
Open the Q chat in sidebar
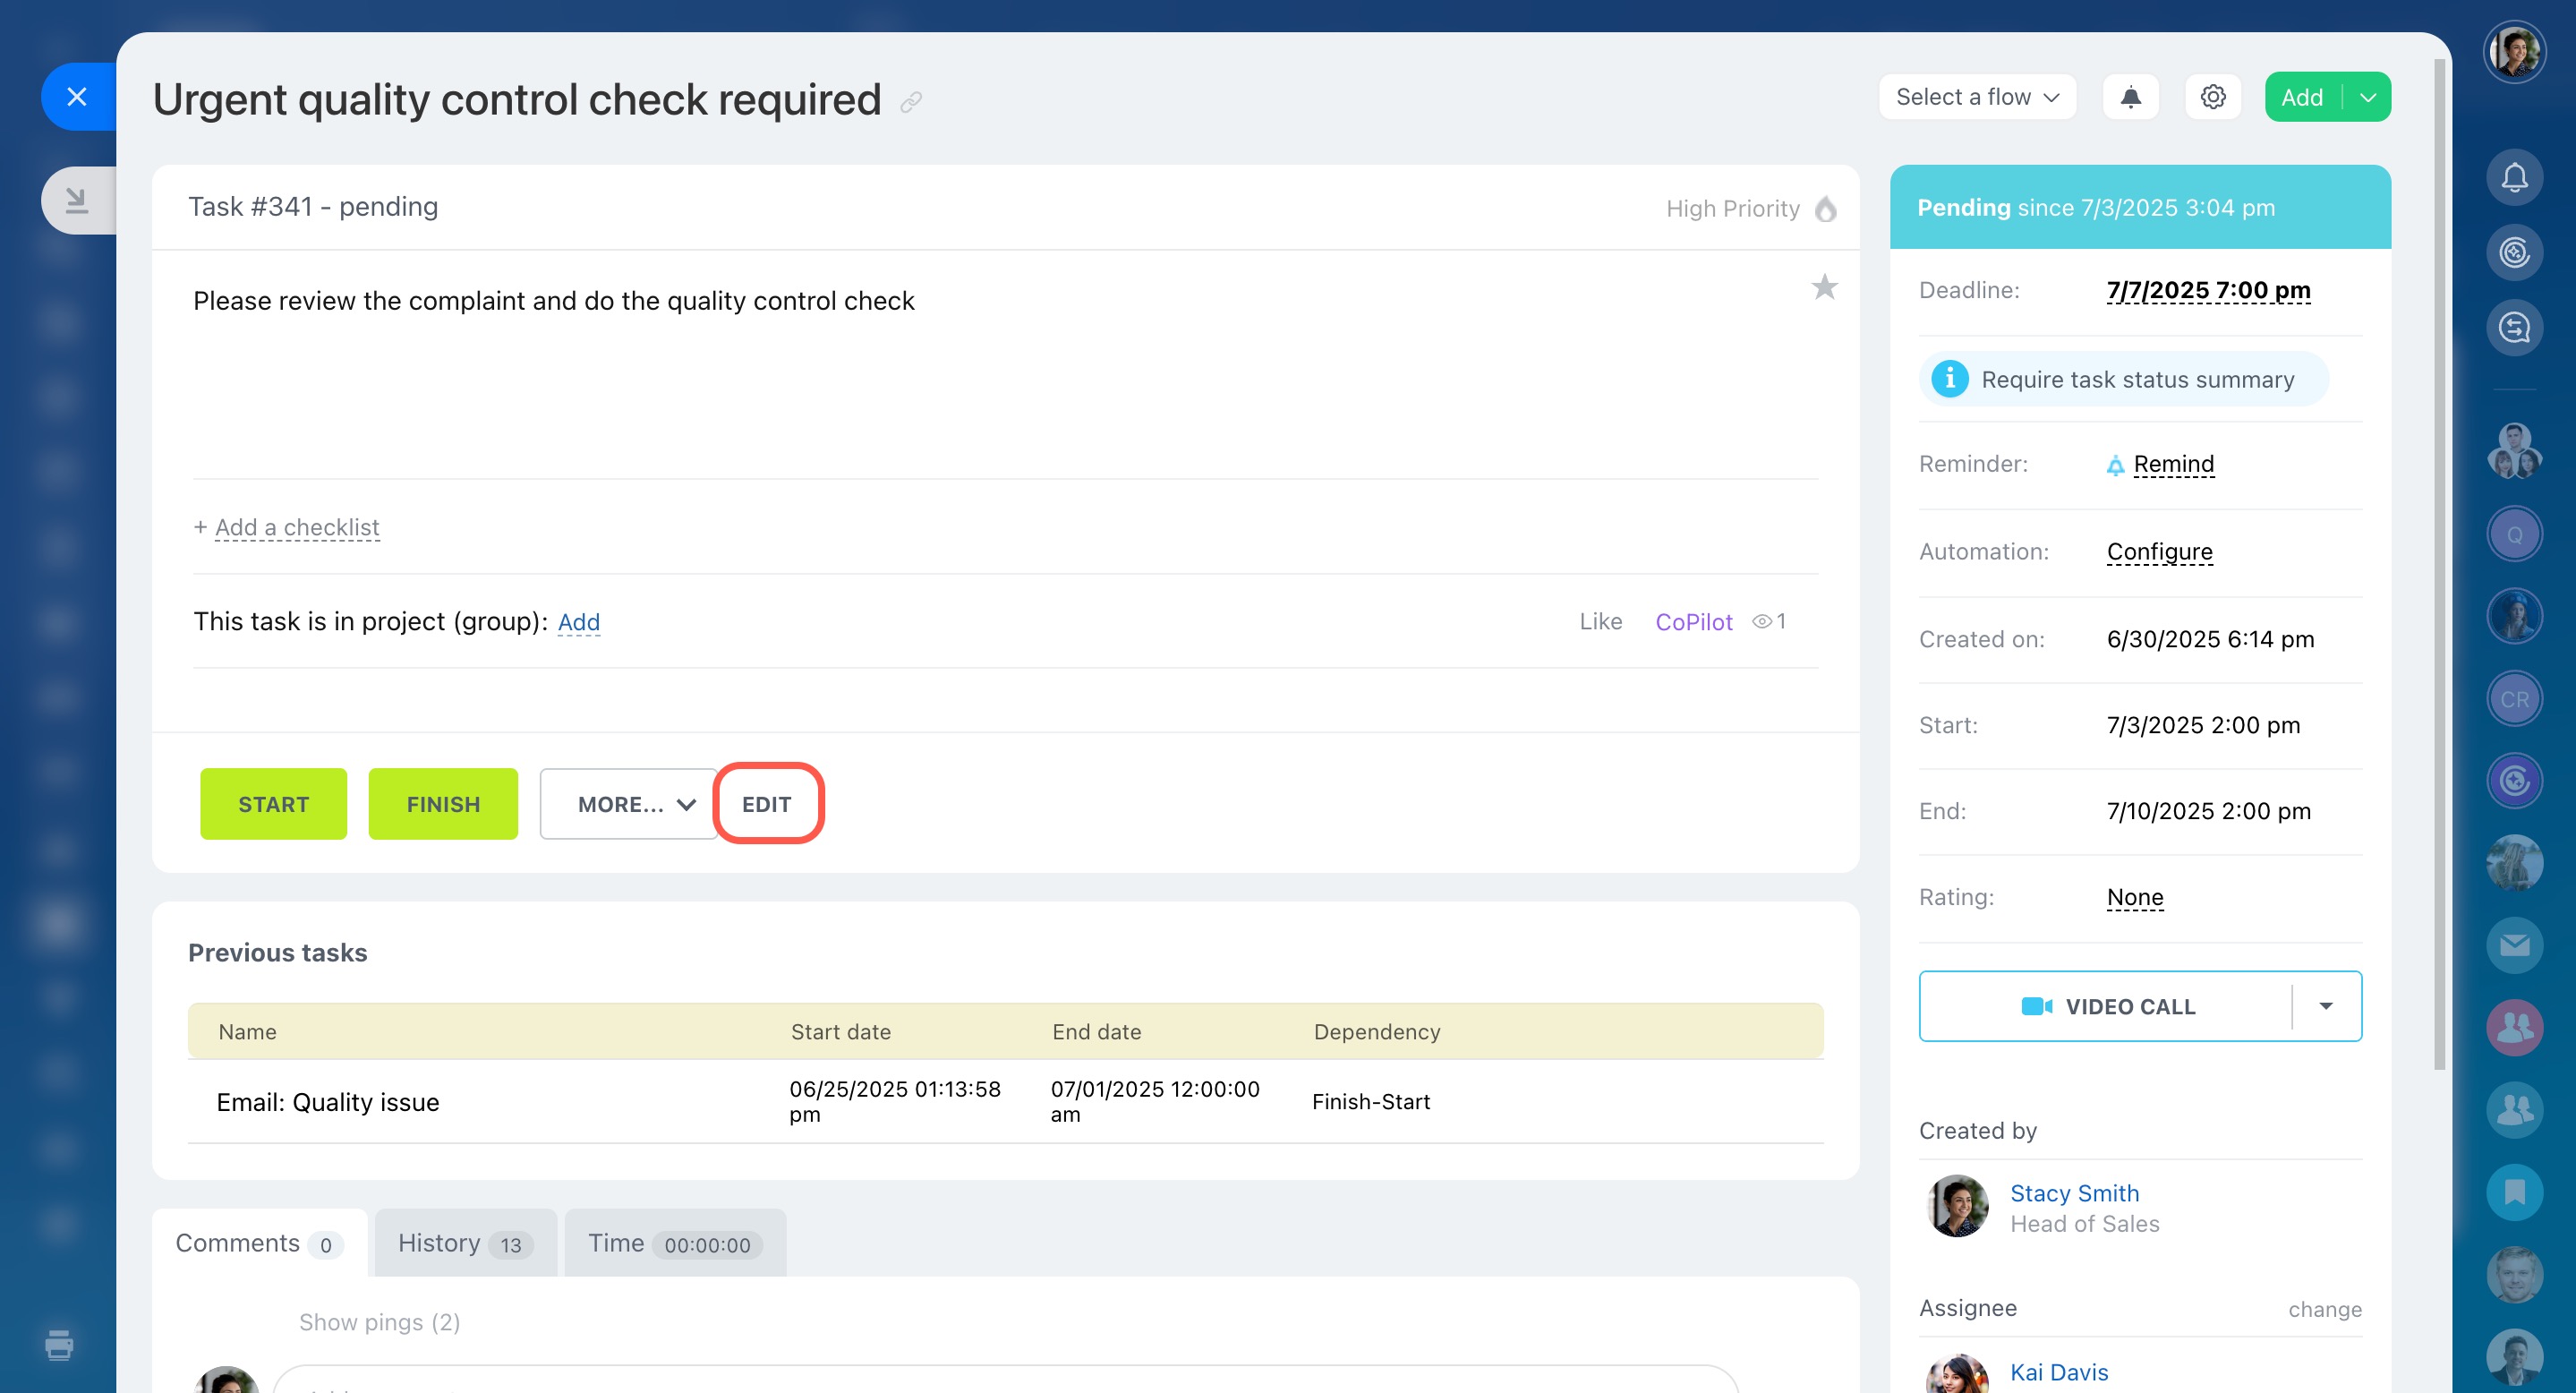(x=2514, y=534)
